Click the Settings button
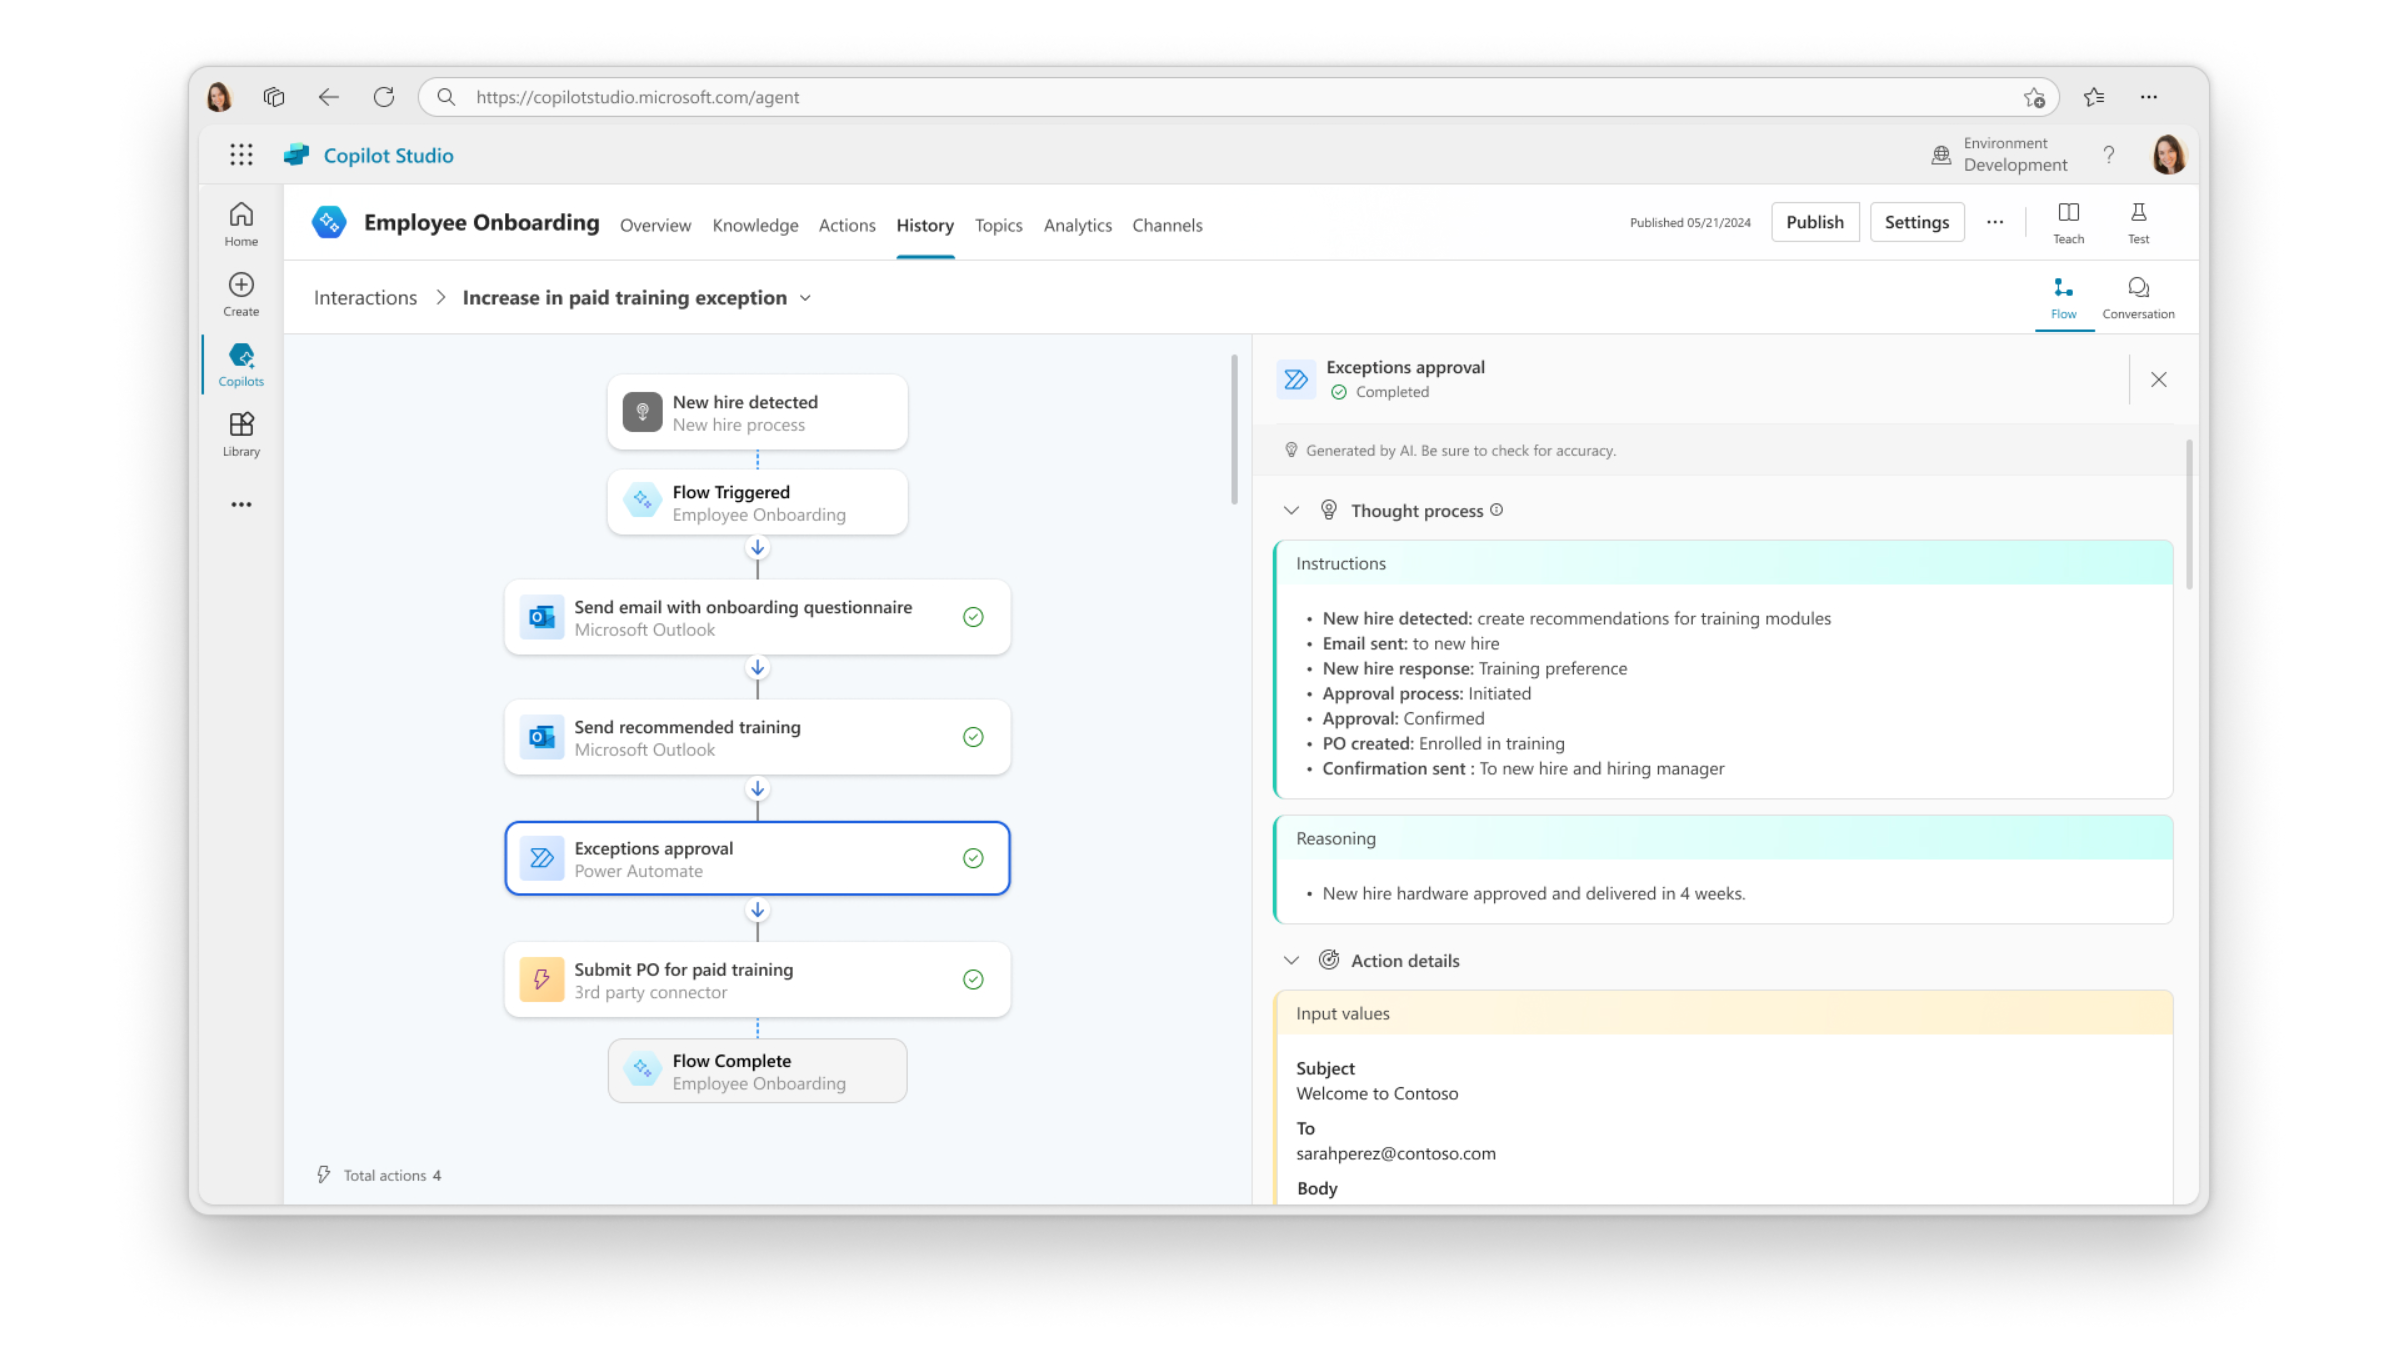Image resolution: width=2397 pixels, height=1347 pixels. [x=1916, y=222]
